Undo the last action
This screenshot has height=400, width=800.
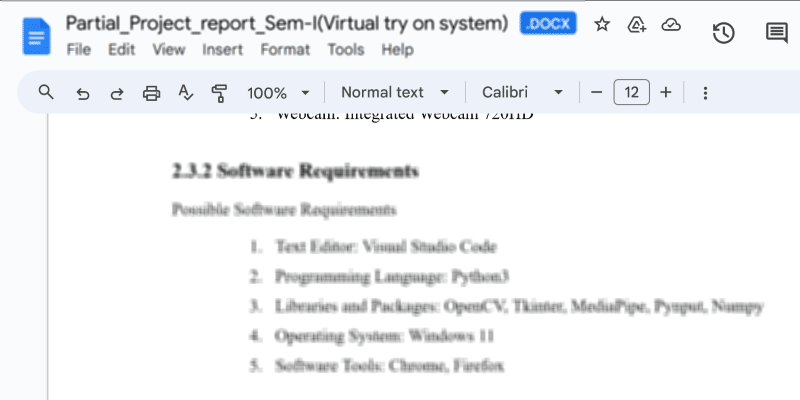click(x=83, y=93)
